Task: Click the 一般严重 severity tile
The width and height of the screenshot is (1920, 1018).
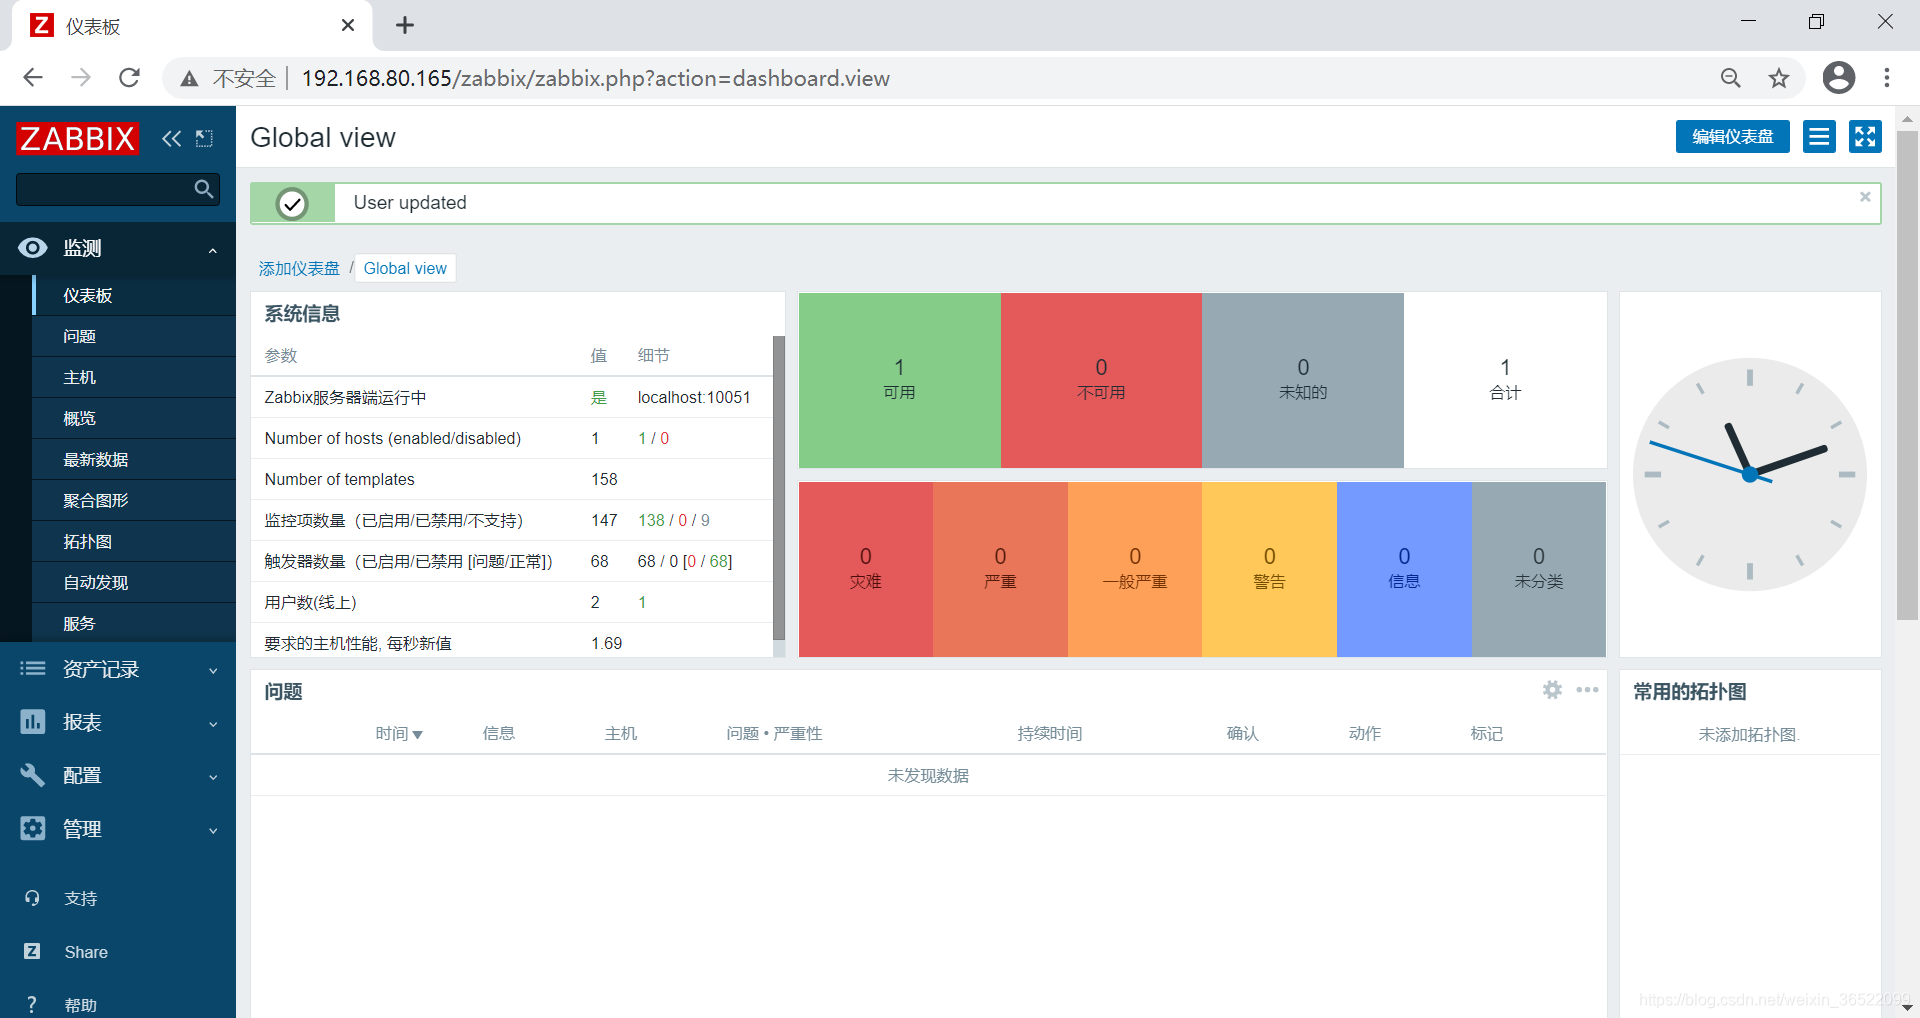Action: point(1135,569)
